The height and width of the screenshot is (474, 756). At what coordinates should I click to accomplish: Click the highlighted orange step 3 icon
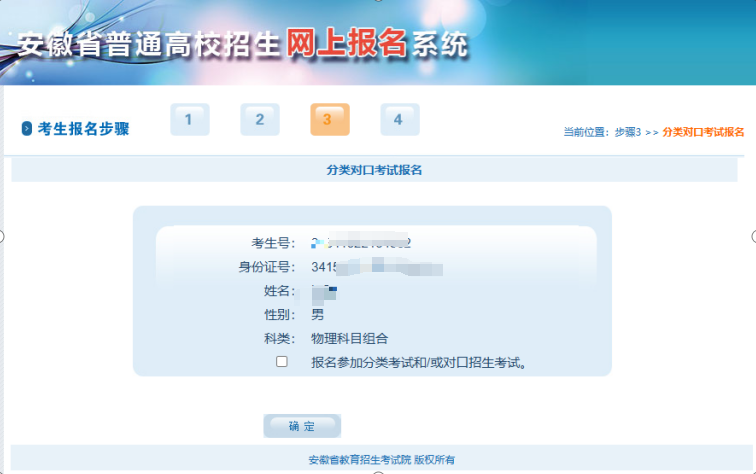(329, 120)
